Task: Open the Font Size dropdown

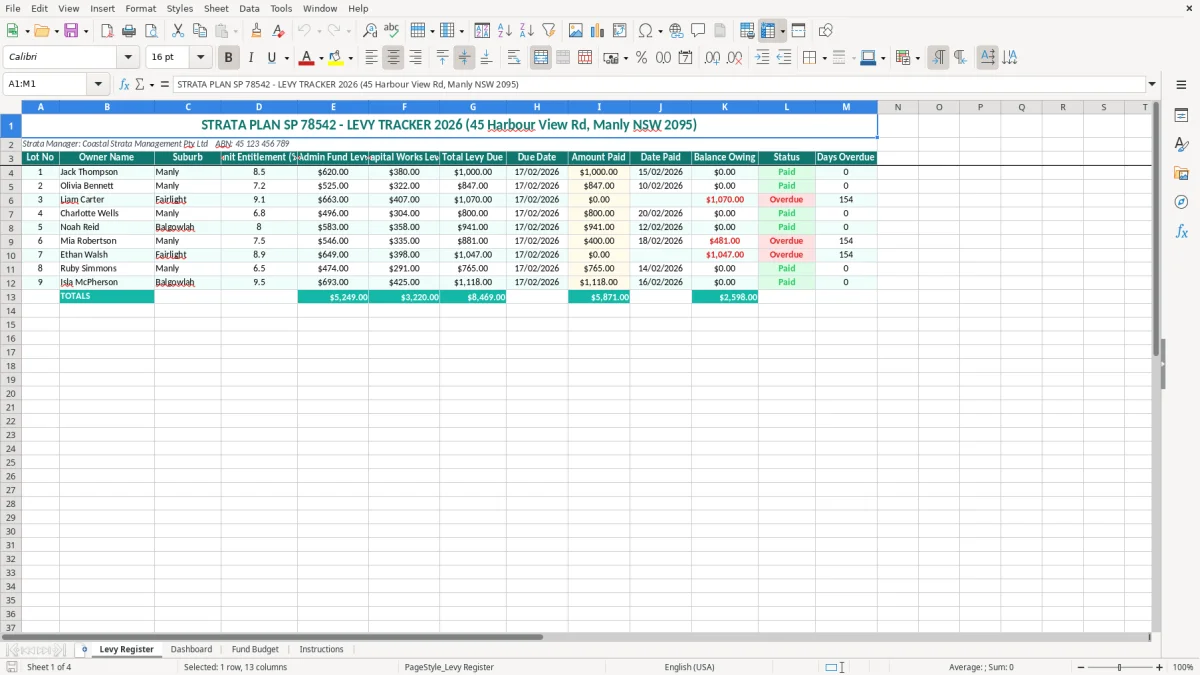Action: pyautogui.click(x=200, y=58)
